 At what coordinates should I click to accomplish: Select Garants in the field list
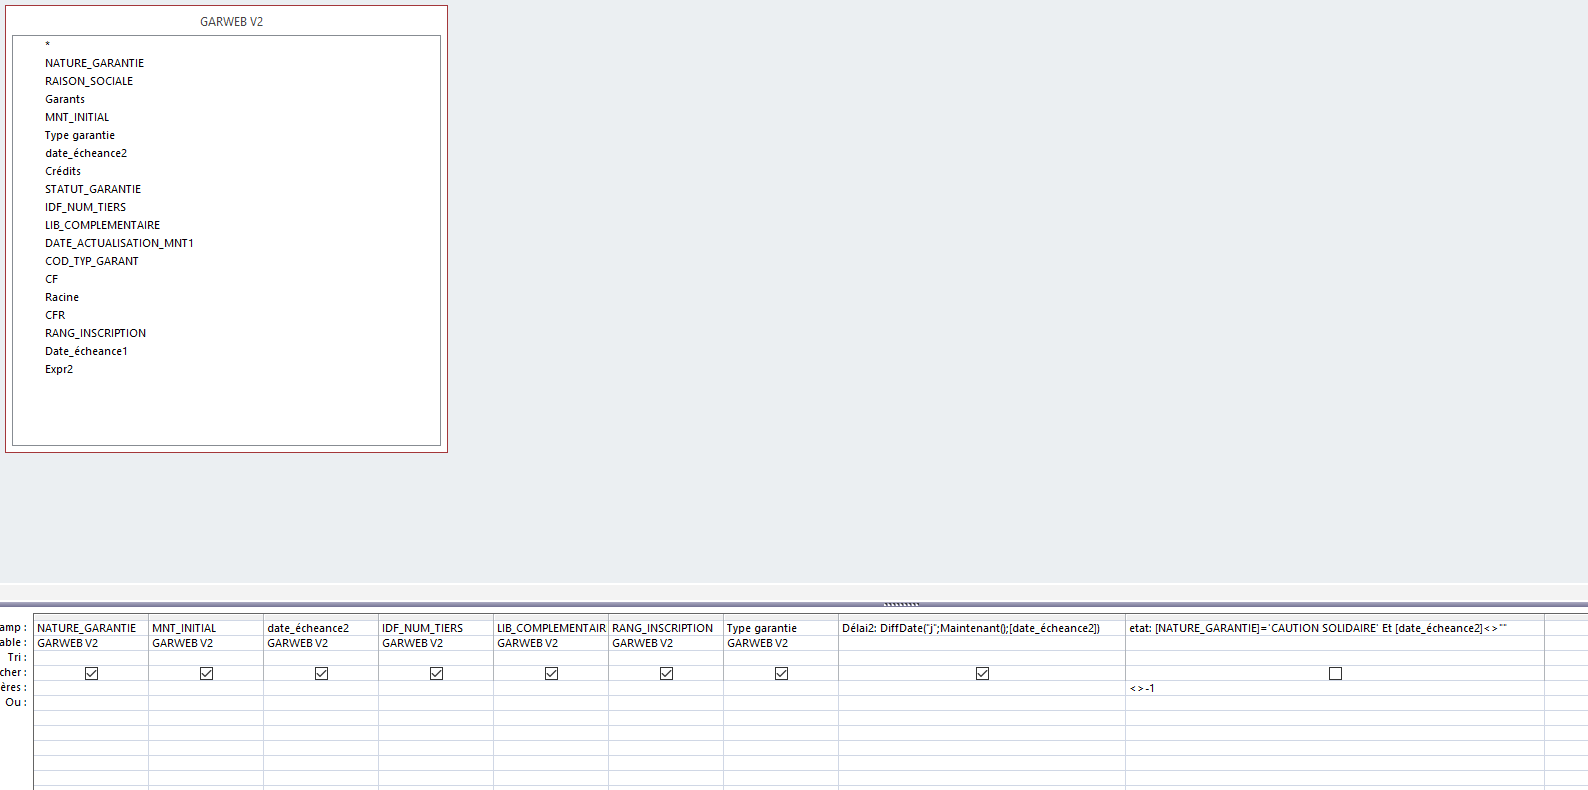(65, 99)
